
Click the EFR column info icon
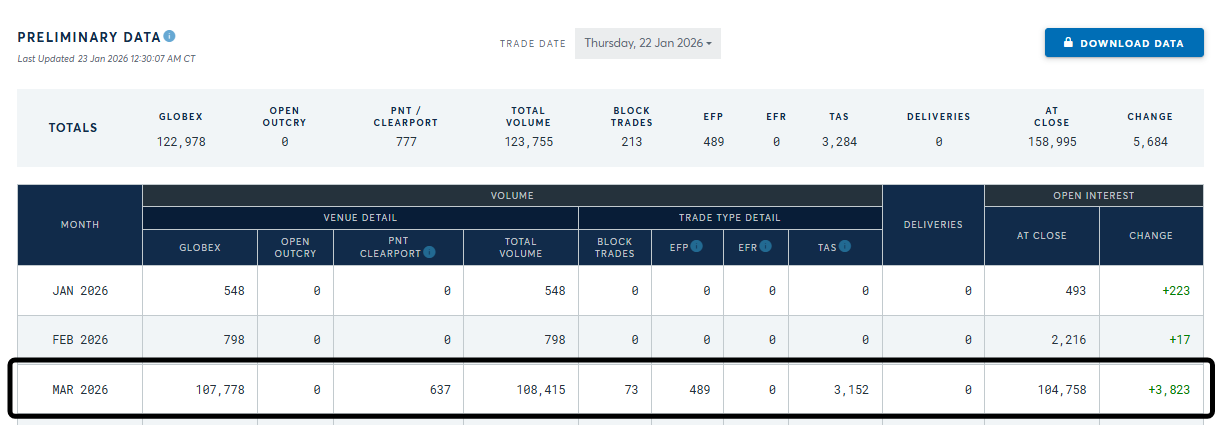point(768,246)
